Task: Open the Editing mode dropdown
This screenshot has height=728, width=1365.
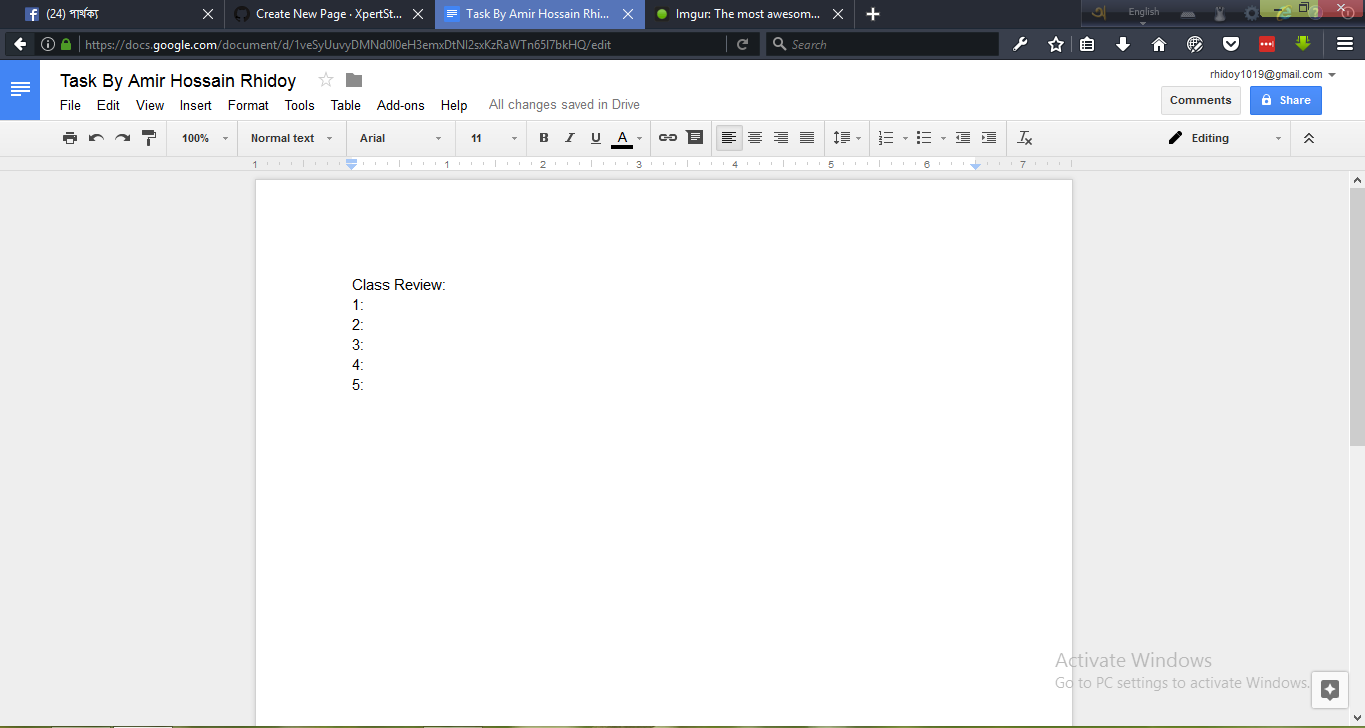Action: pyautogui.click(x=1225, y=138)
